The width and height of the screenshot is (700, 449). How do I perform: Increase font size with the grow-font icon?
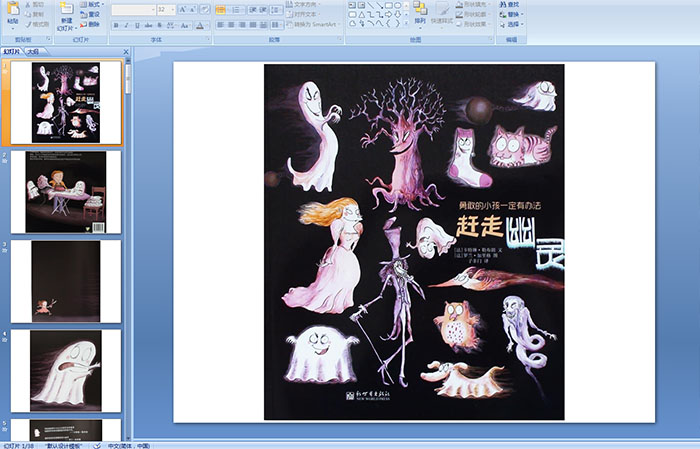183,9
